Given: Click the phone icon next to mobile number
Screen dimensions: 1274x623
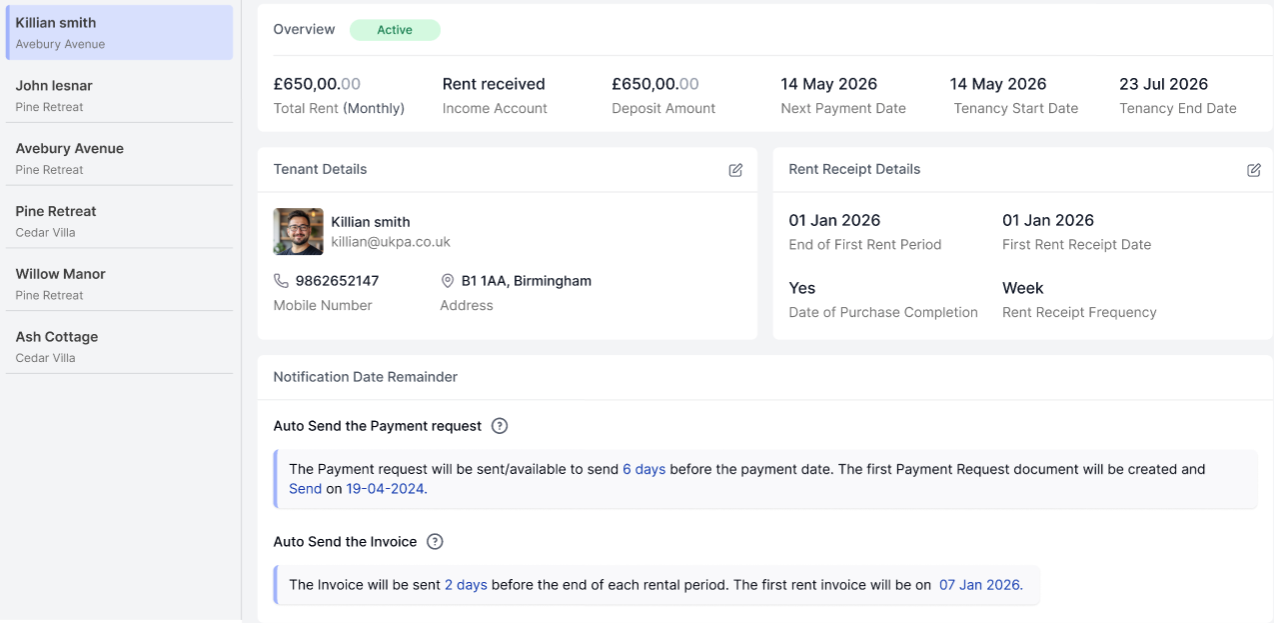Looking at the screenshot, I should (281, 281).
